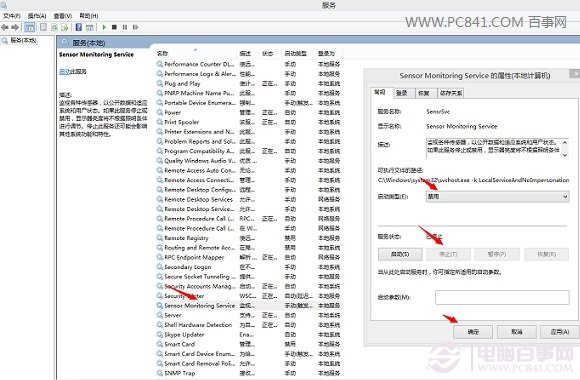The height and width of the screenshot is (380, 580).
Task: Click gear icon beside SNMP Trap
Action: coord(159,373)
